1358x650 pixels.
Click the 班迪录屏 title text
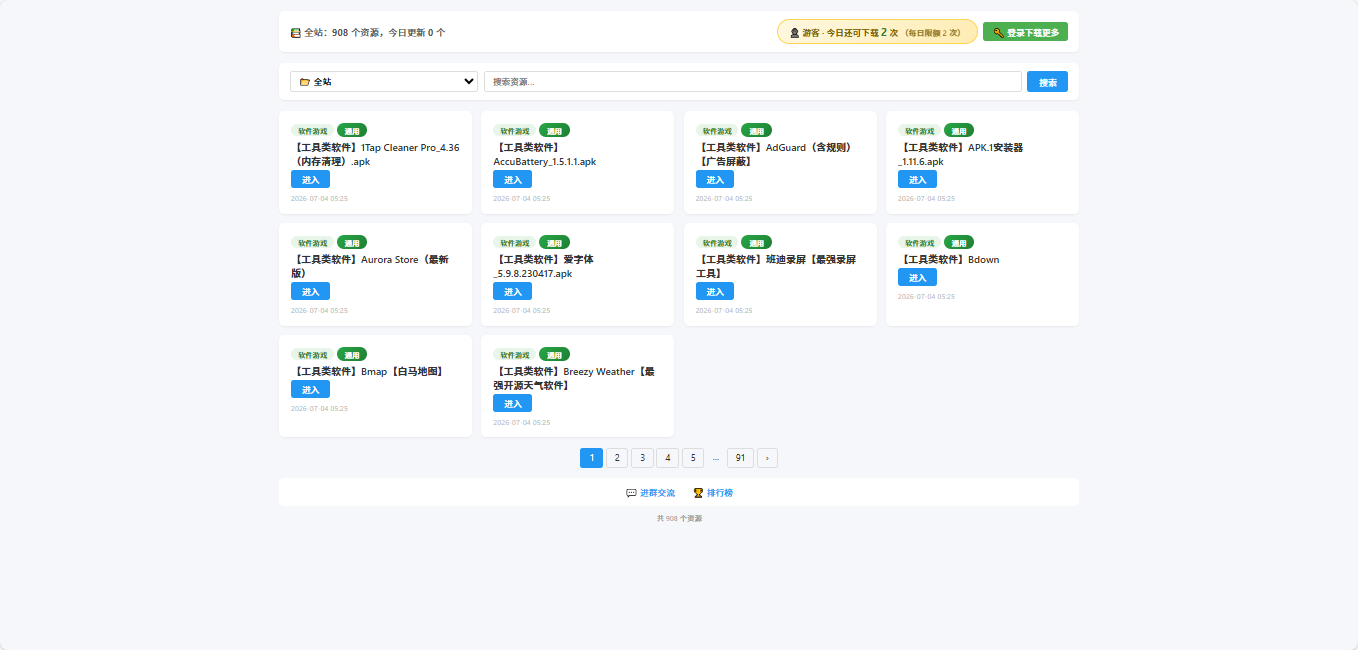point(776,266)
